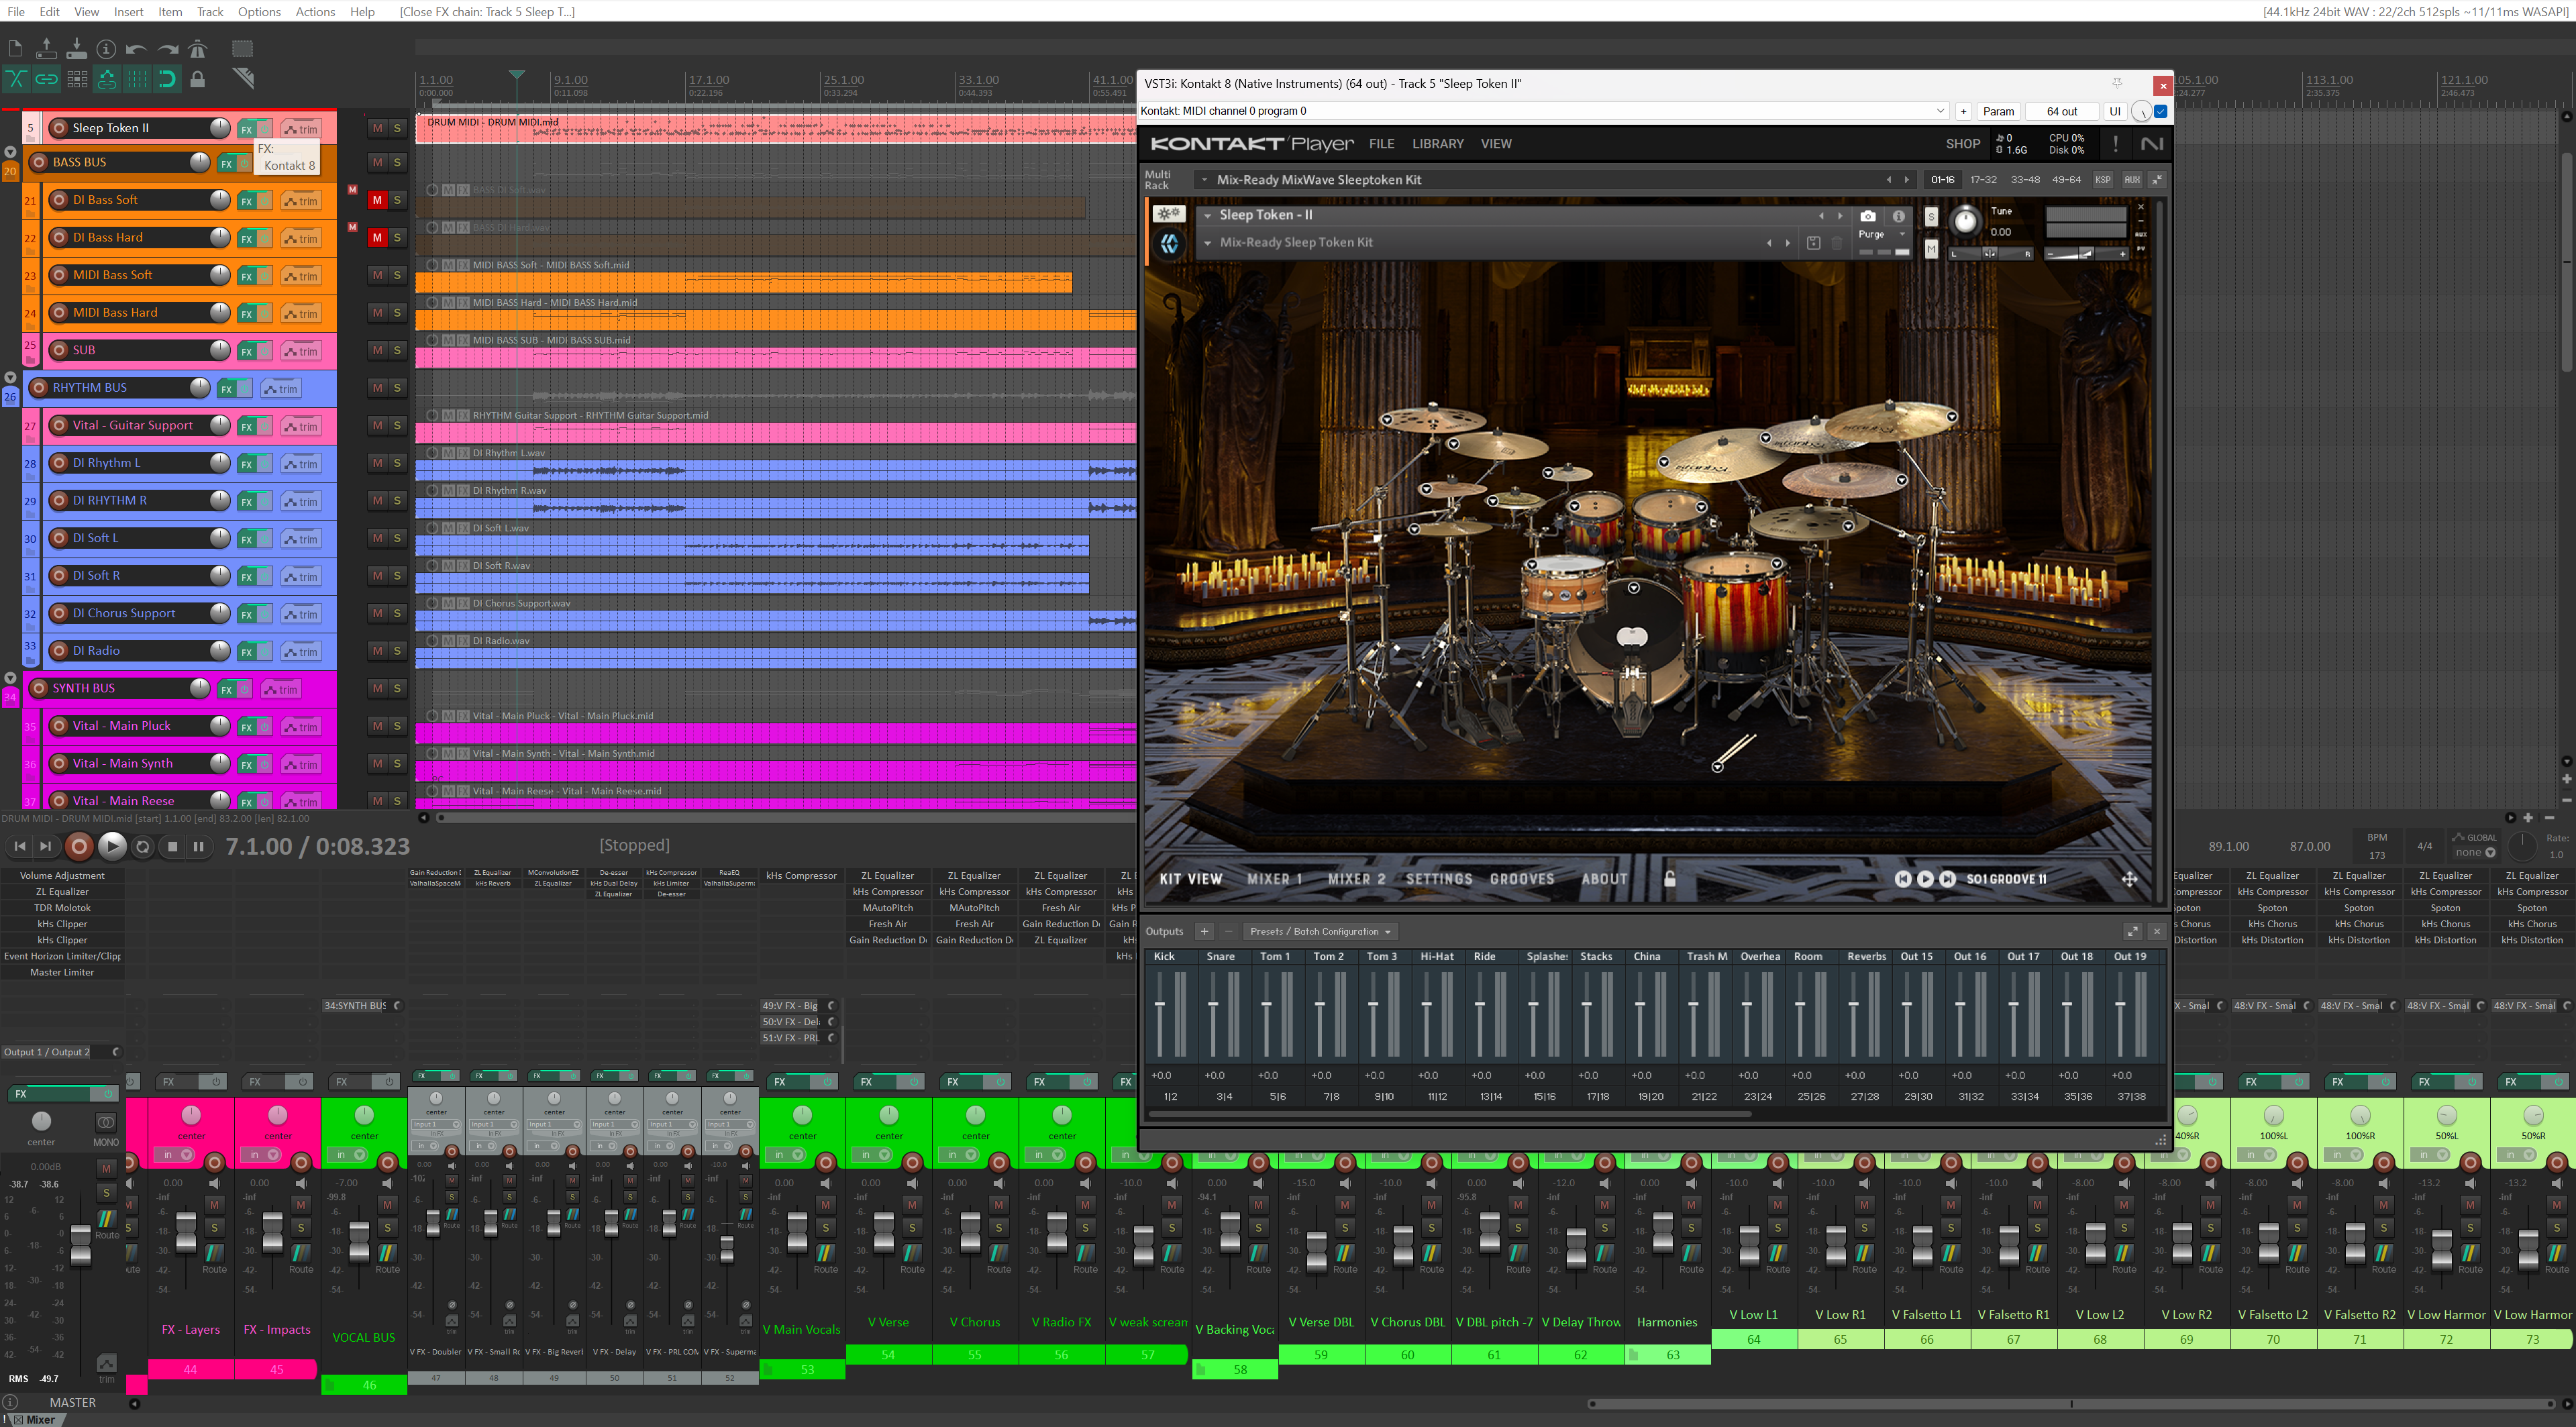Click the Kontakt Tune knob
The width and height of the screenshot is (2576, 1427).
pyautogui.click(x=1965, y=221)
